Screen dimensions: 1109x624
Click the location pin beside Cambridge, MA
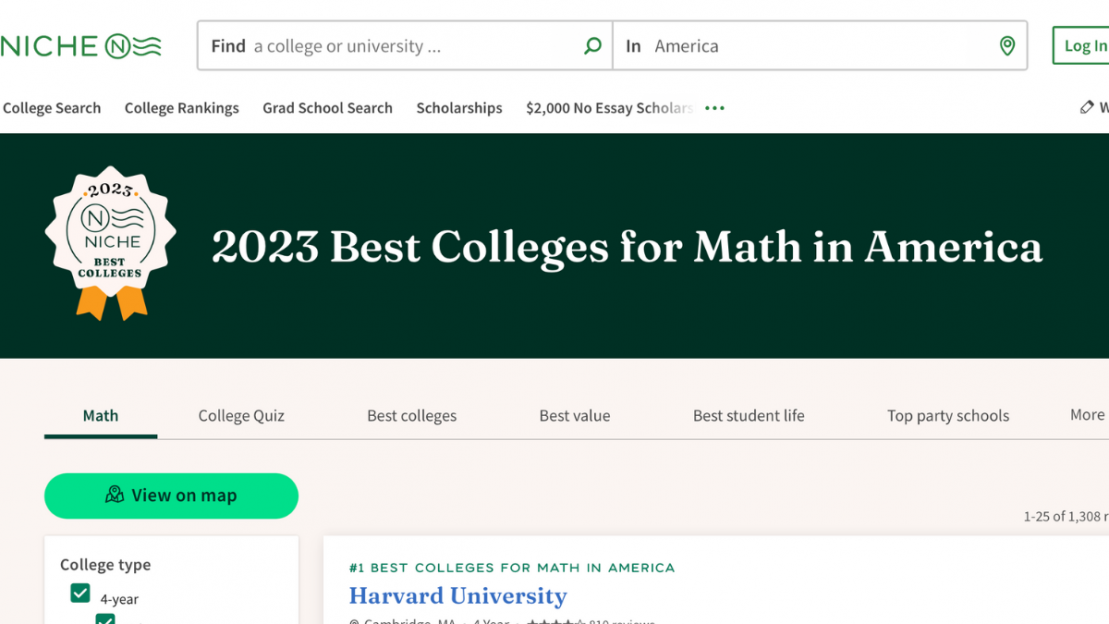pos(352,621)
